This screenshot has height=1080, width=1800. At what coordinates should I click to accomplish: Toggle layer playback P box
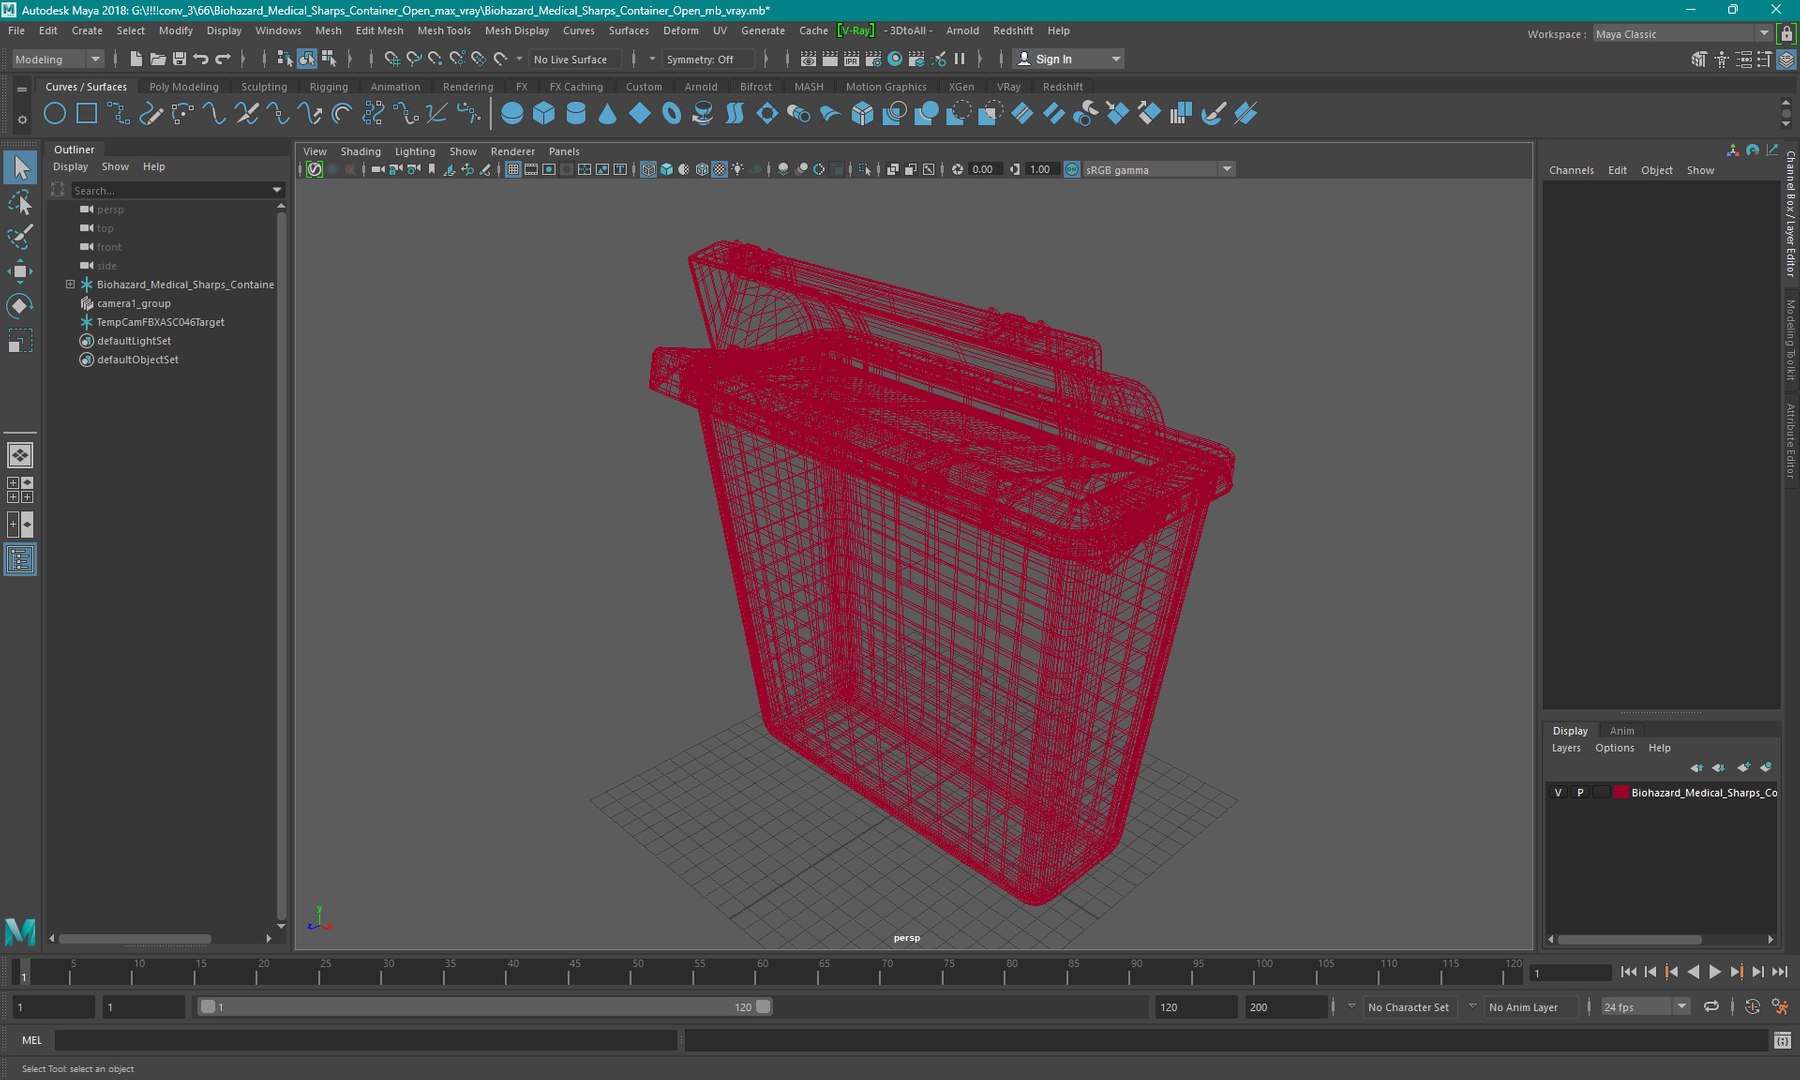[1580, 793]
